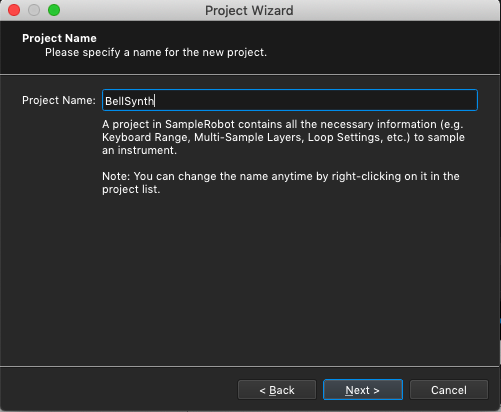Click "Loop Settings" in the description text

(x=345, y=137)
